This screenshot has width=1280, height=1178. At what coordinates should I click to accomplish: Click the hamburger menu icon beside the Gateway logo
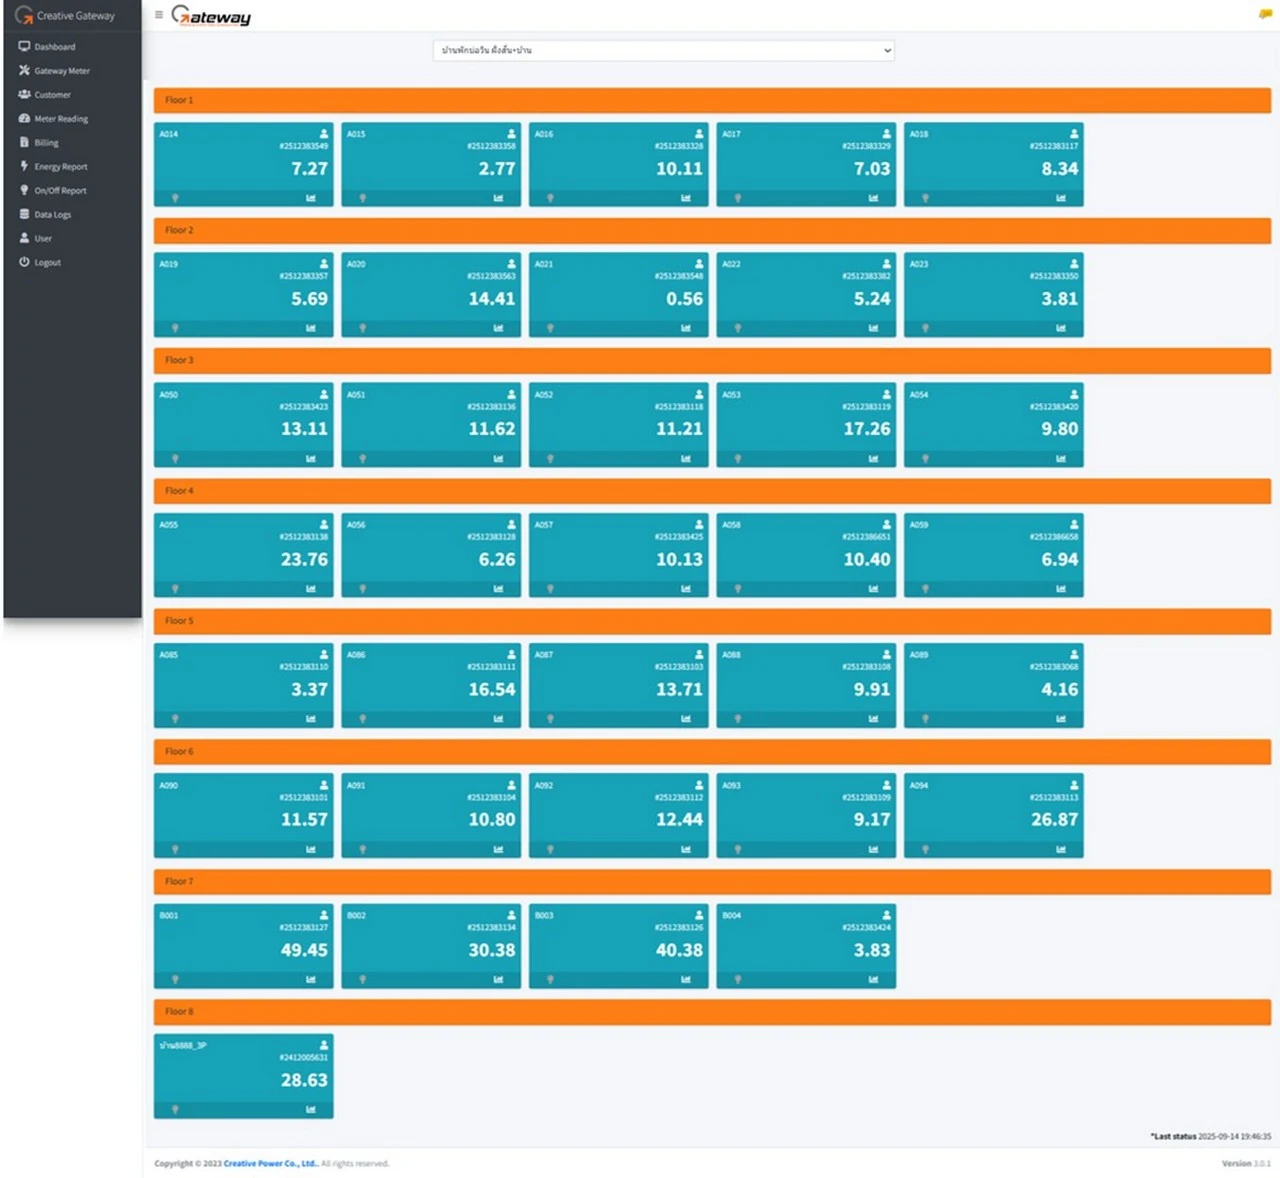coord(159,15)
